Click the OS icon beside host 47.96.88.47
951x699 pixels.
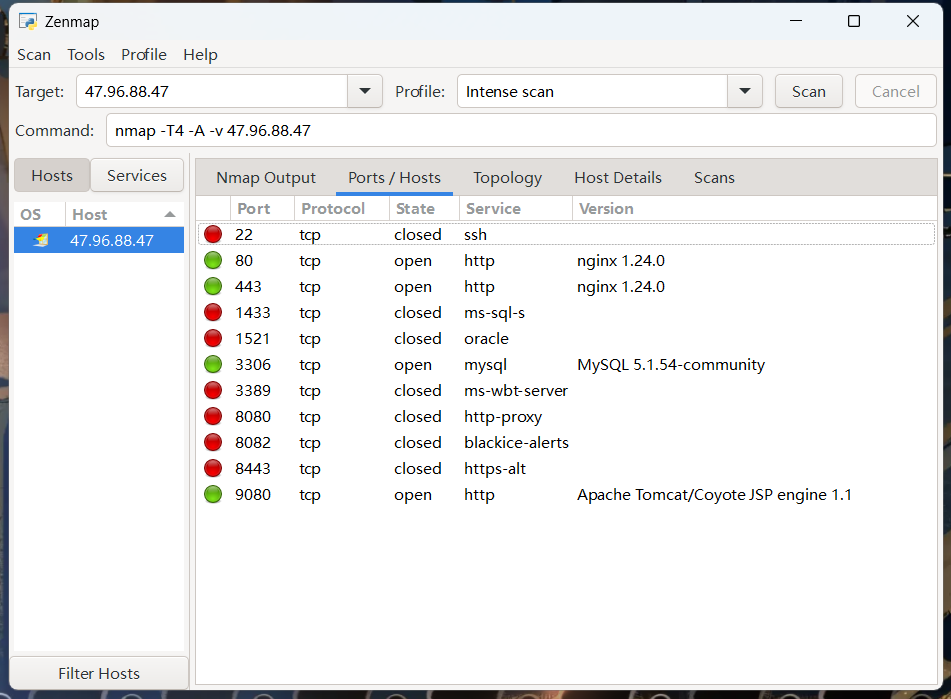(41, 240)
